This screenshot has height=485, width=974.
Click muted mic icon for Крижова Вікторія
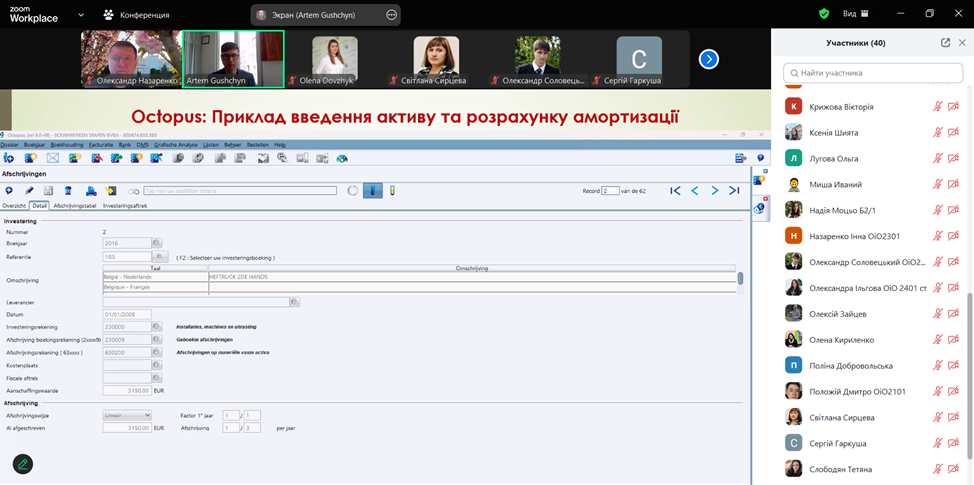click(x=937, y=107)
